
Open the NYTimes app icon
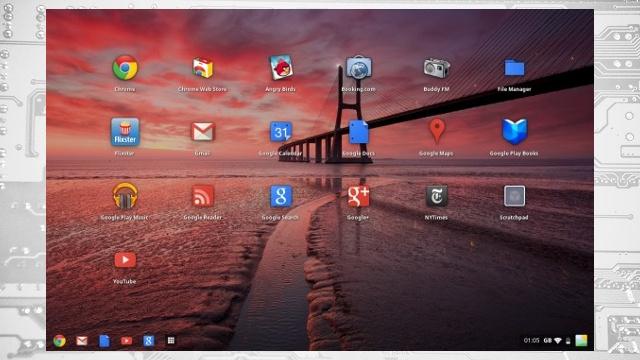tap(436, 196)
